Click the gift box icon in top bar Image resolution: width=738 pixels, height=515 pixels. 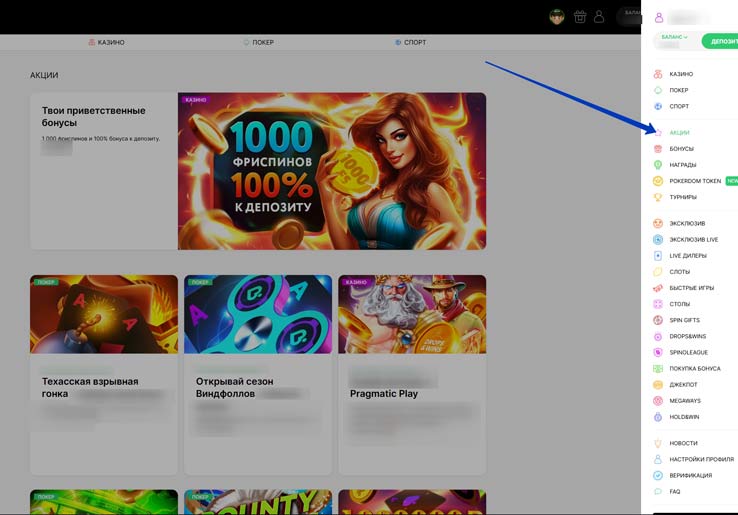(x=579, y=16)
